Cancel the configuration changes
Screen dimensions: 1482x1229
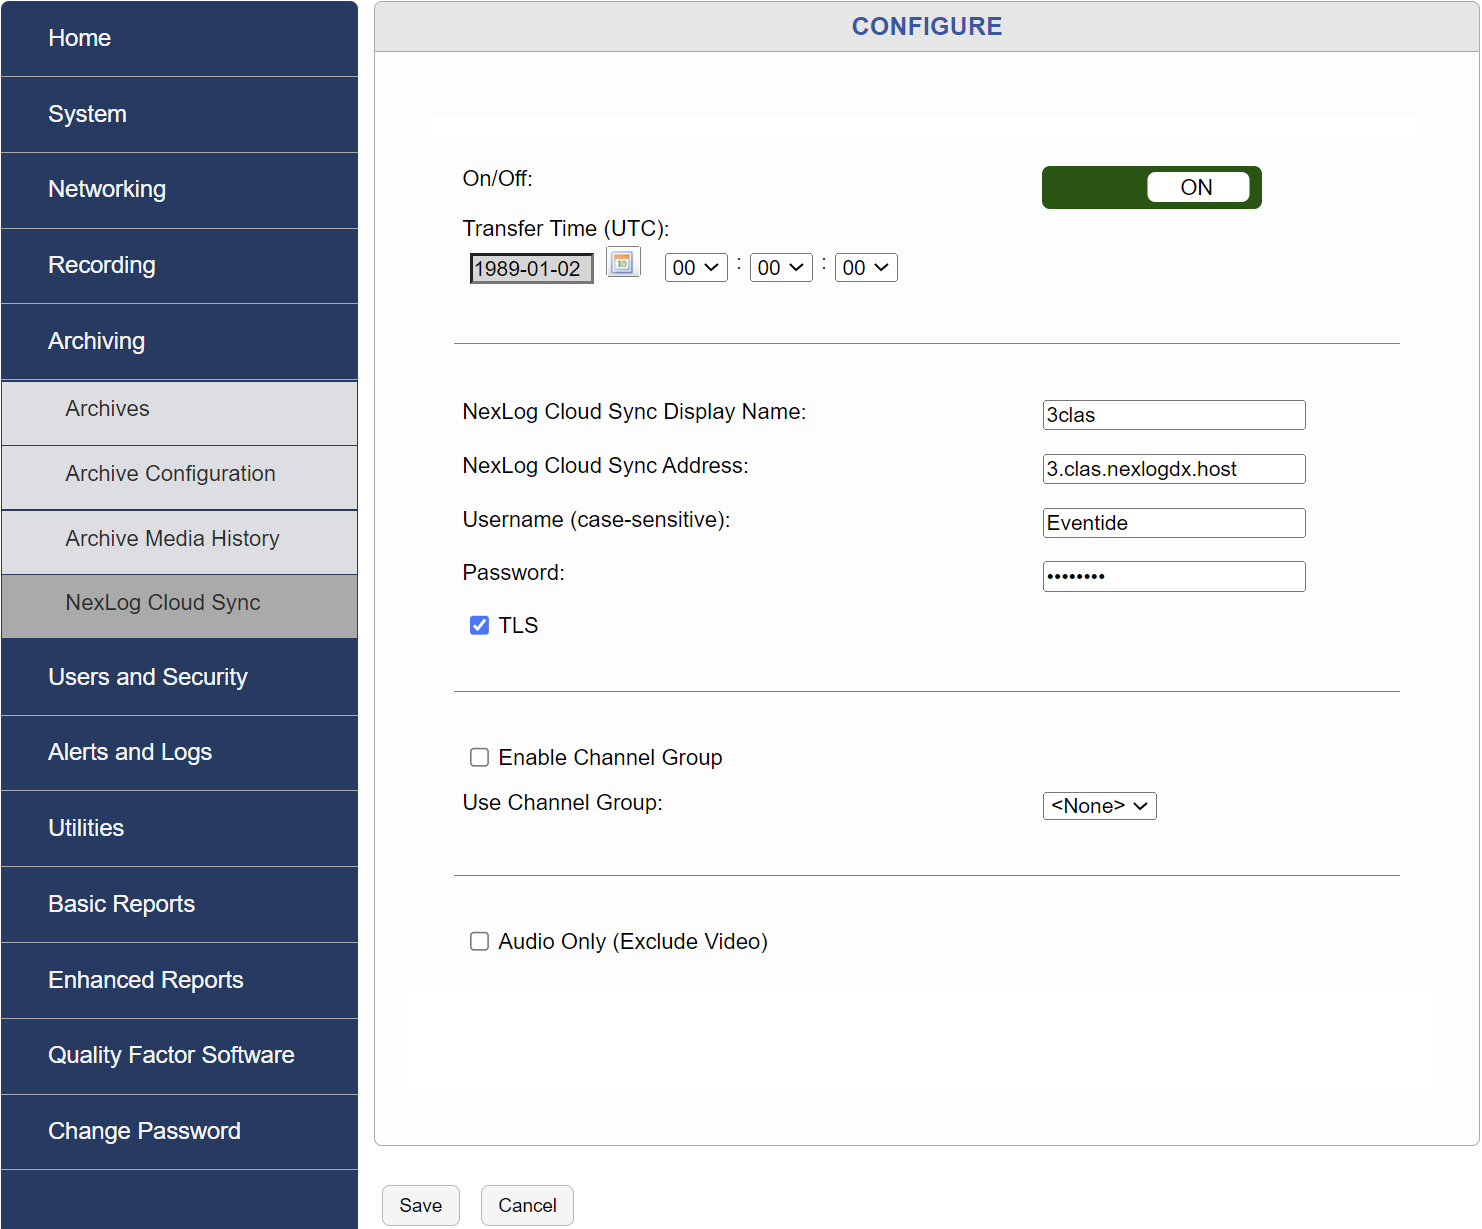[527, 1205]
